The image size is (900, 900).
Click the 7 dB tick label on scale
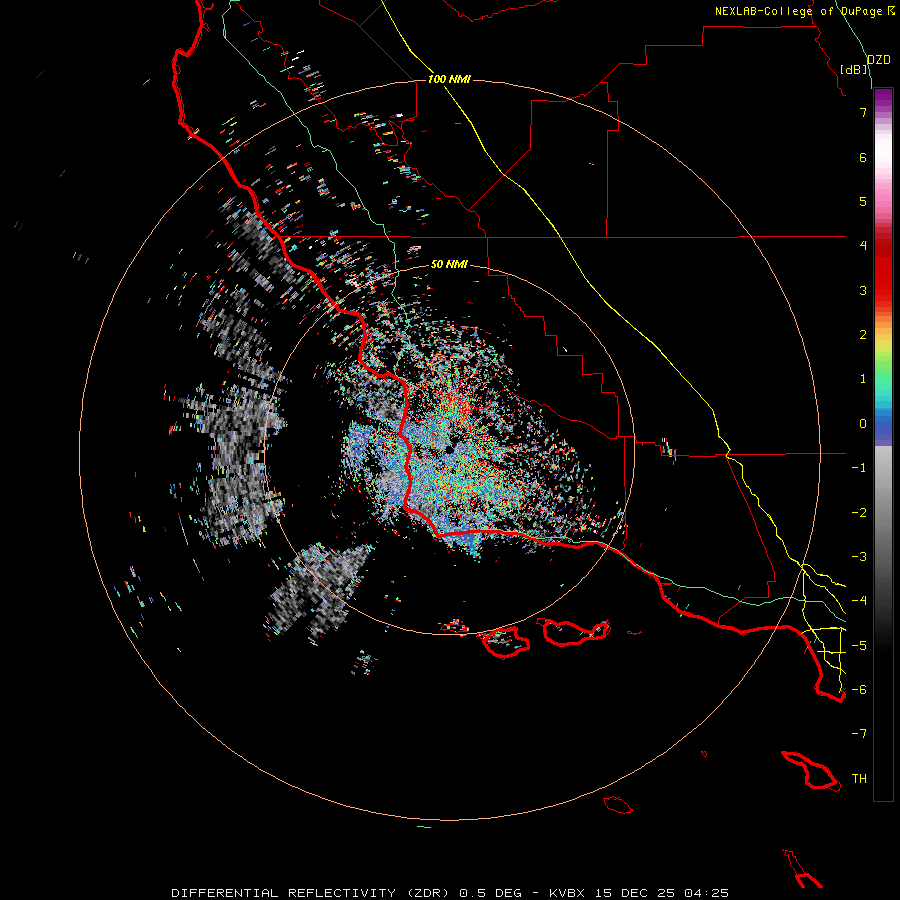[863, 112]
